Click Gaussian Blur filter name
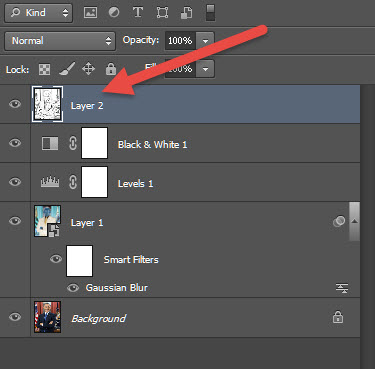Viewport: 375px width, 369px height. (117, 288)
